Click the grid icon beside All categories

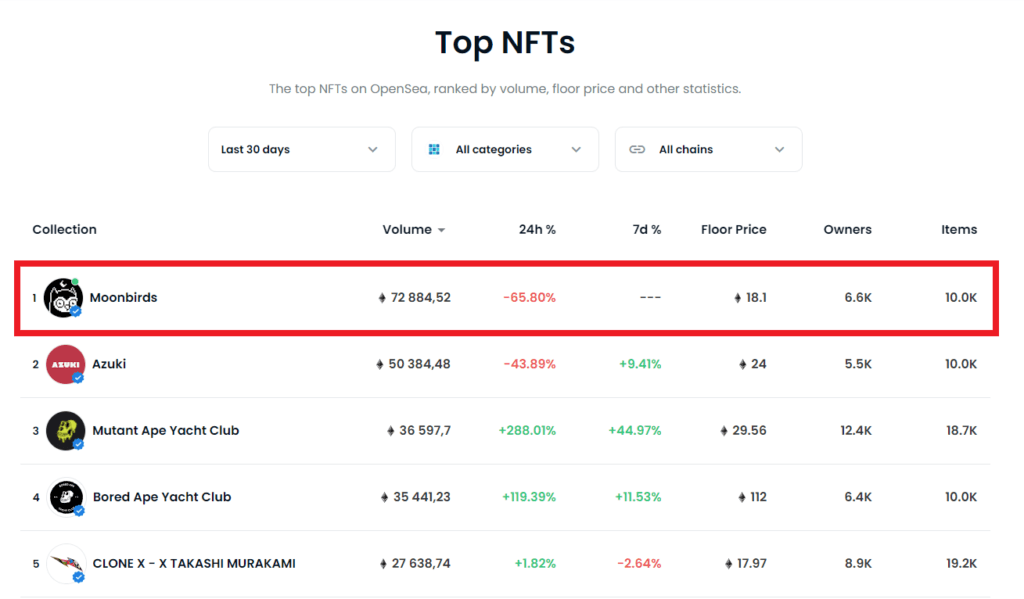[434, 150]
